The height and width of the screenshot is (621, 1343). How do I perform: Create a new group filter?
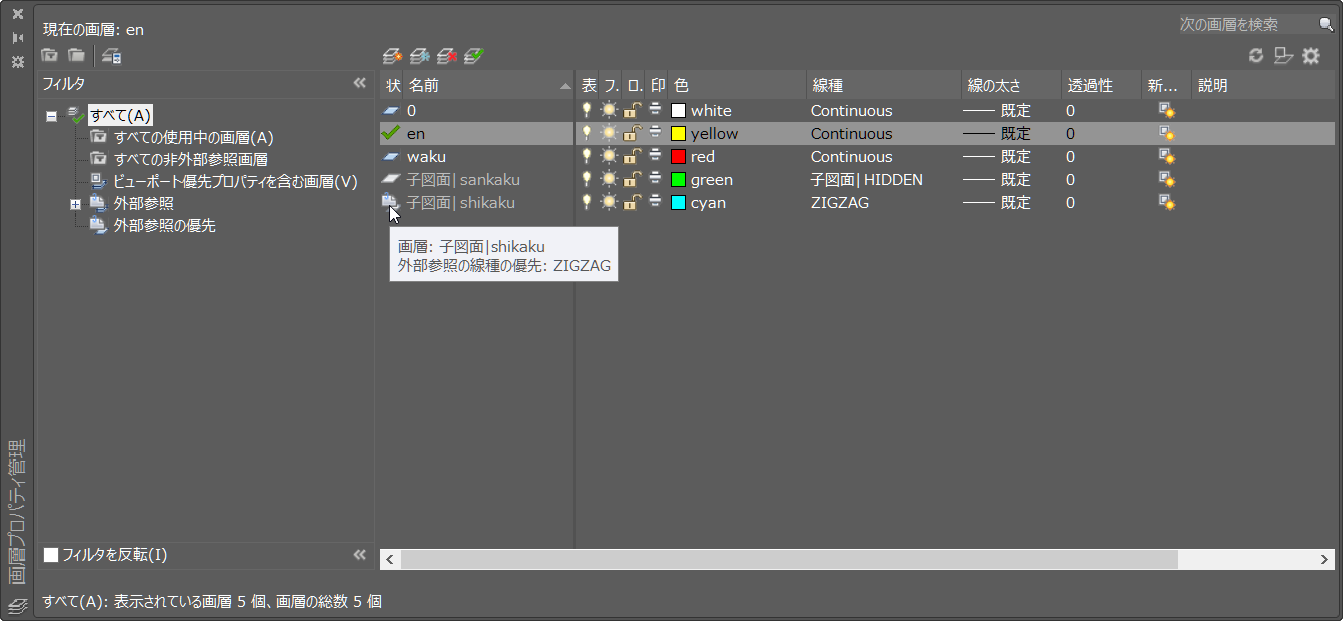pos(77,55)
